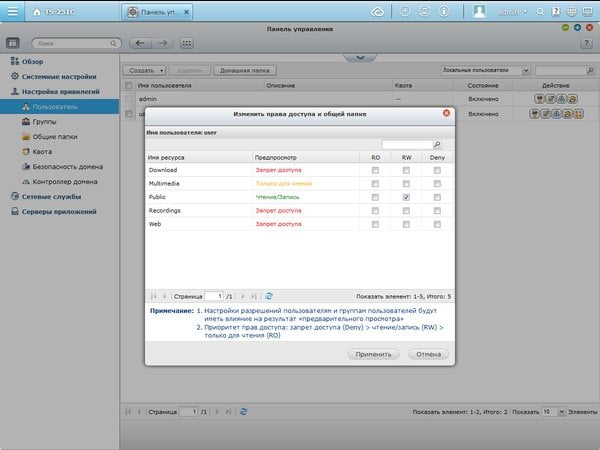Open the admin account dropdown
600x450 pixels.
pos(512,12)
